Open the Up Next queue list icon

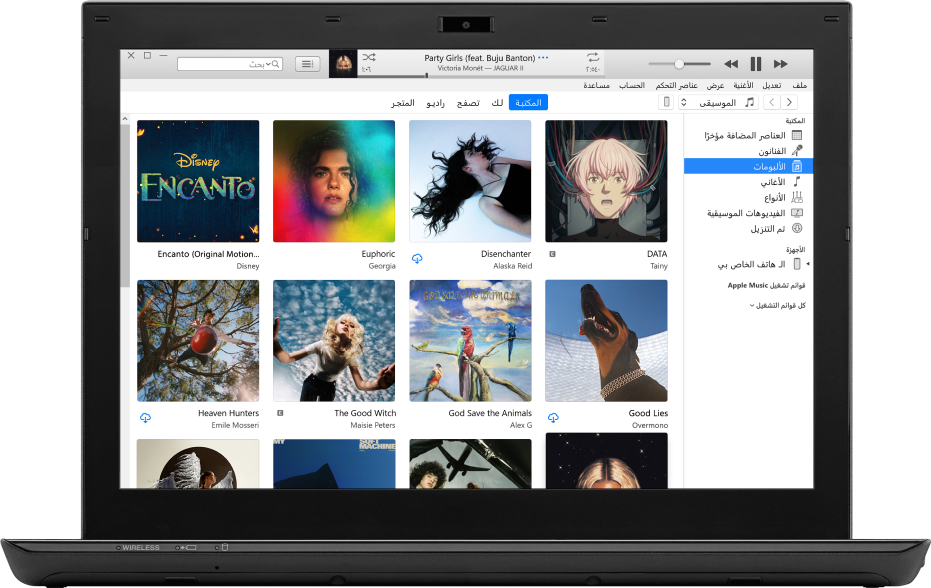coord(307,63)
